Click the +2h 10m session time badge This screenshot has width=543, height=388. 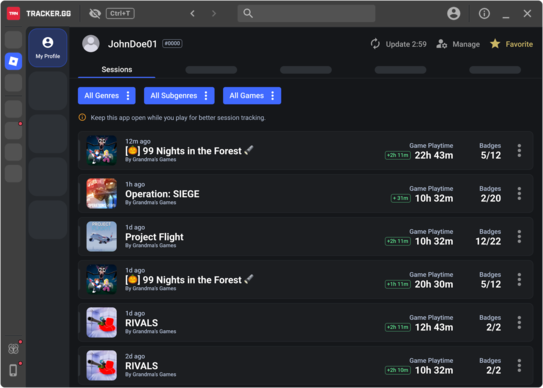[398, 370]
